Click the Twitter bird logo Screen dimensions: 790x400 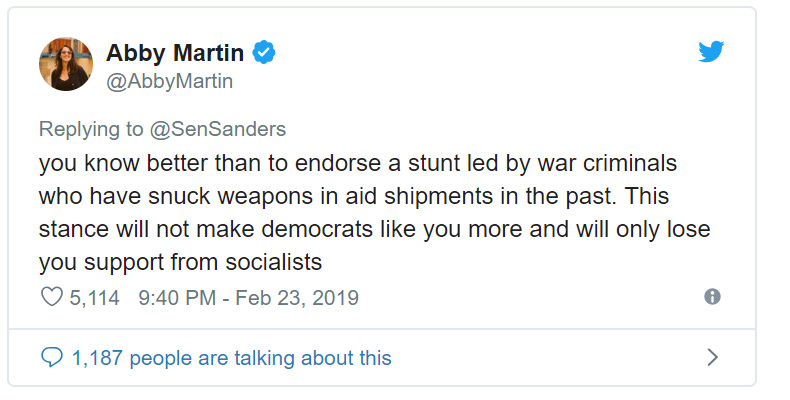pyautogui.click(x=711, y=52)
